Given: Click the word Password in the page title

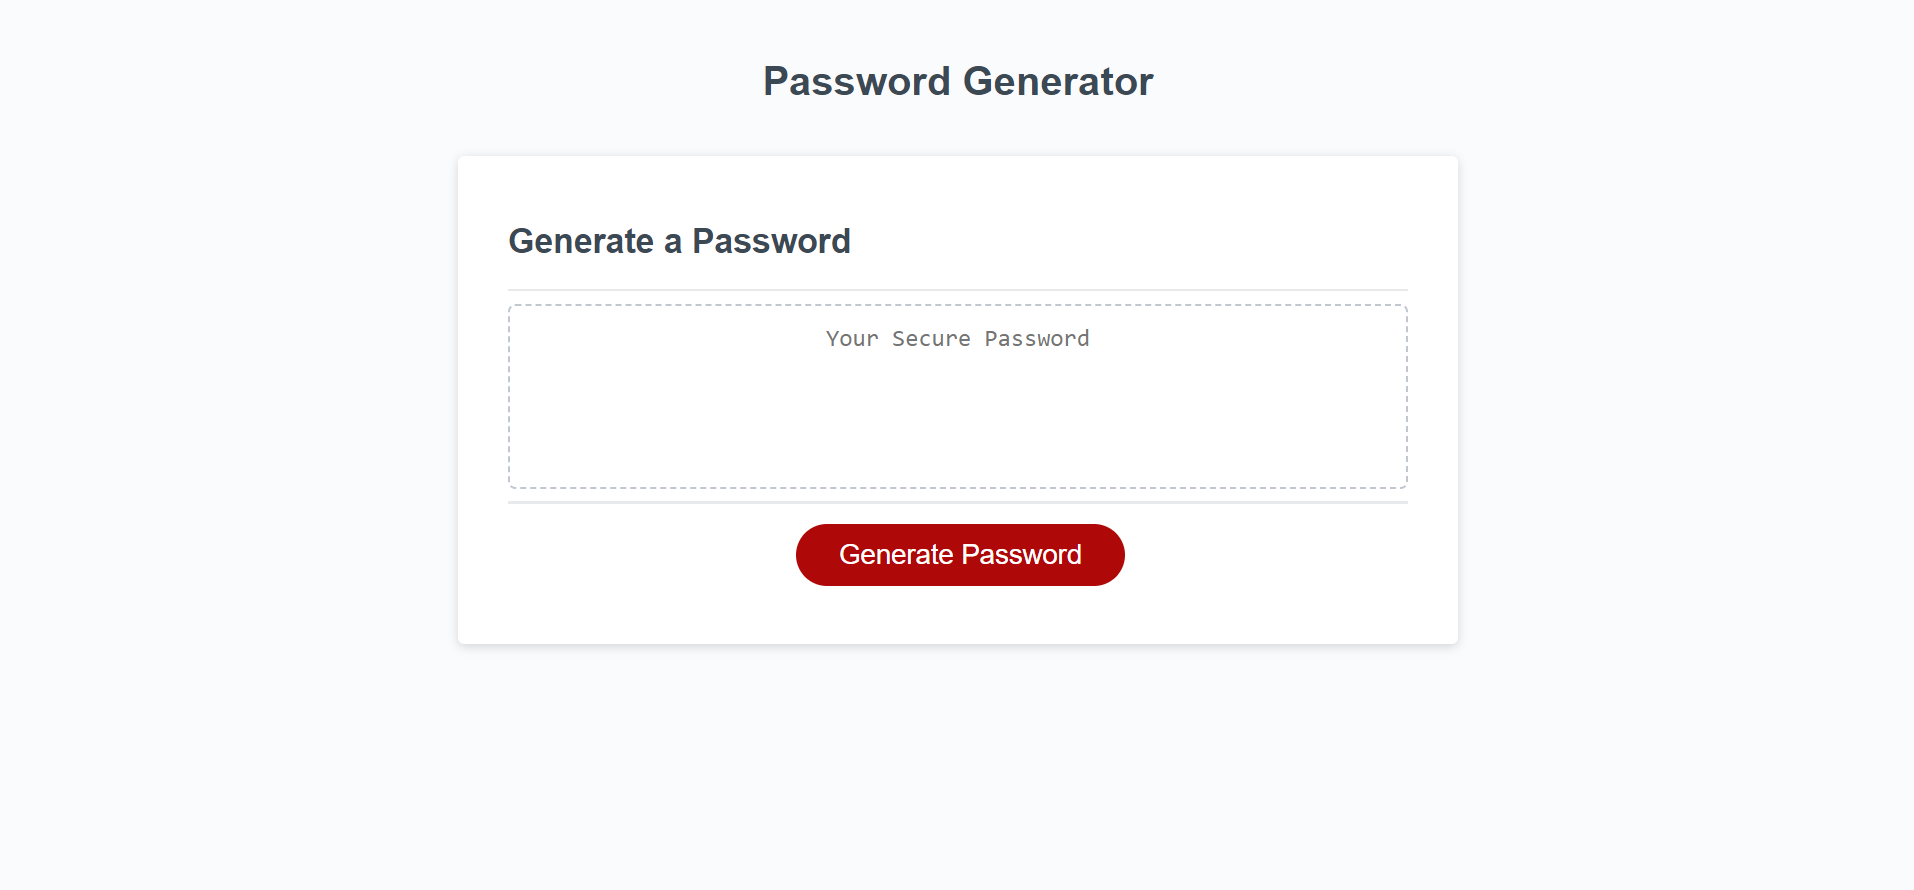Looking at the screenshot, I should click(x=857, y=81).
